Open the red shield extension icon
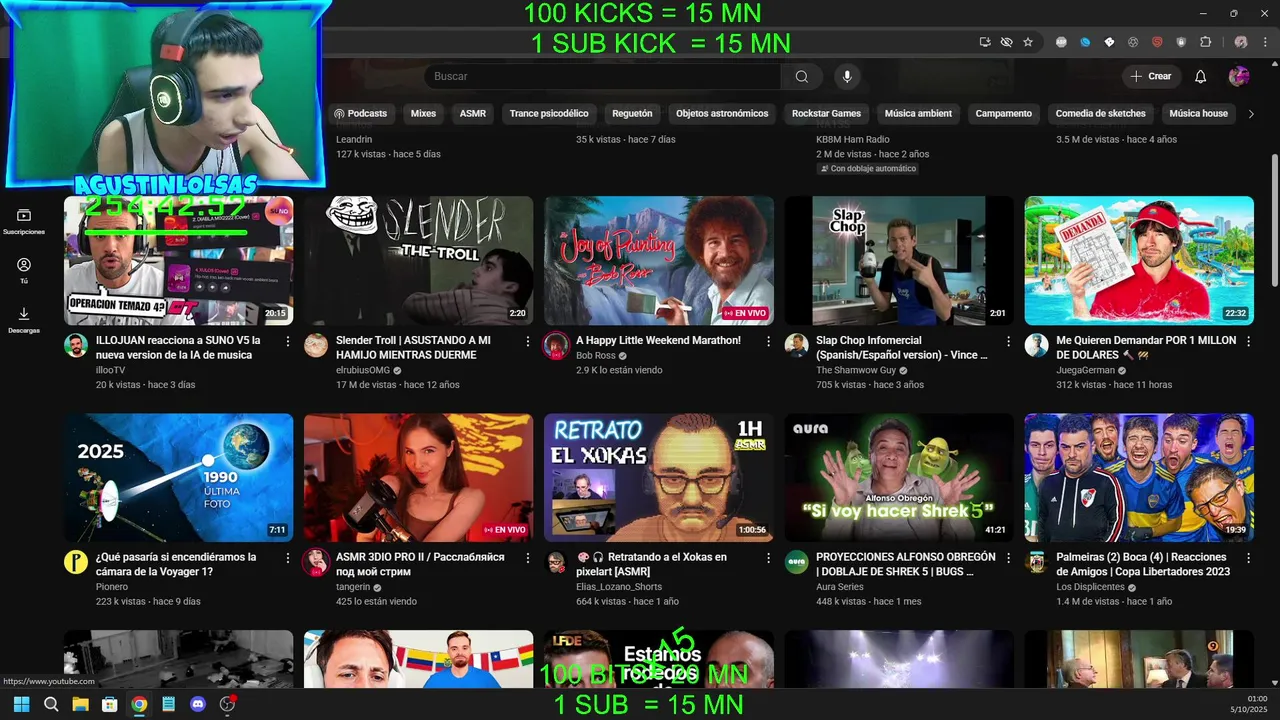1280x720 pixels. coord(1157,42)
